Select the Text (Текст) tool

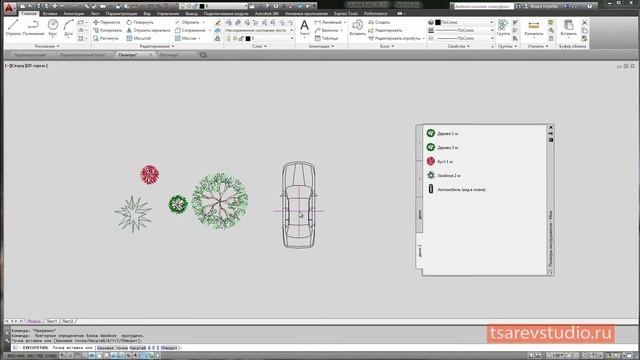(304, 29)
